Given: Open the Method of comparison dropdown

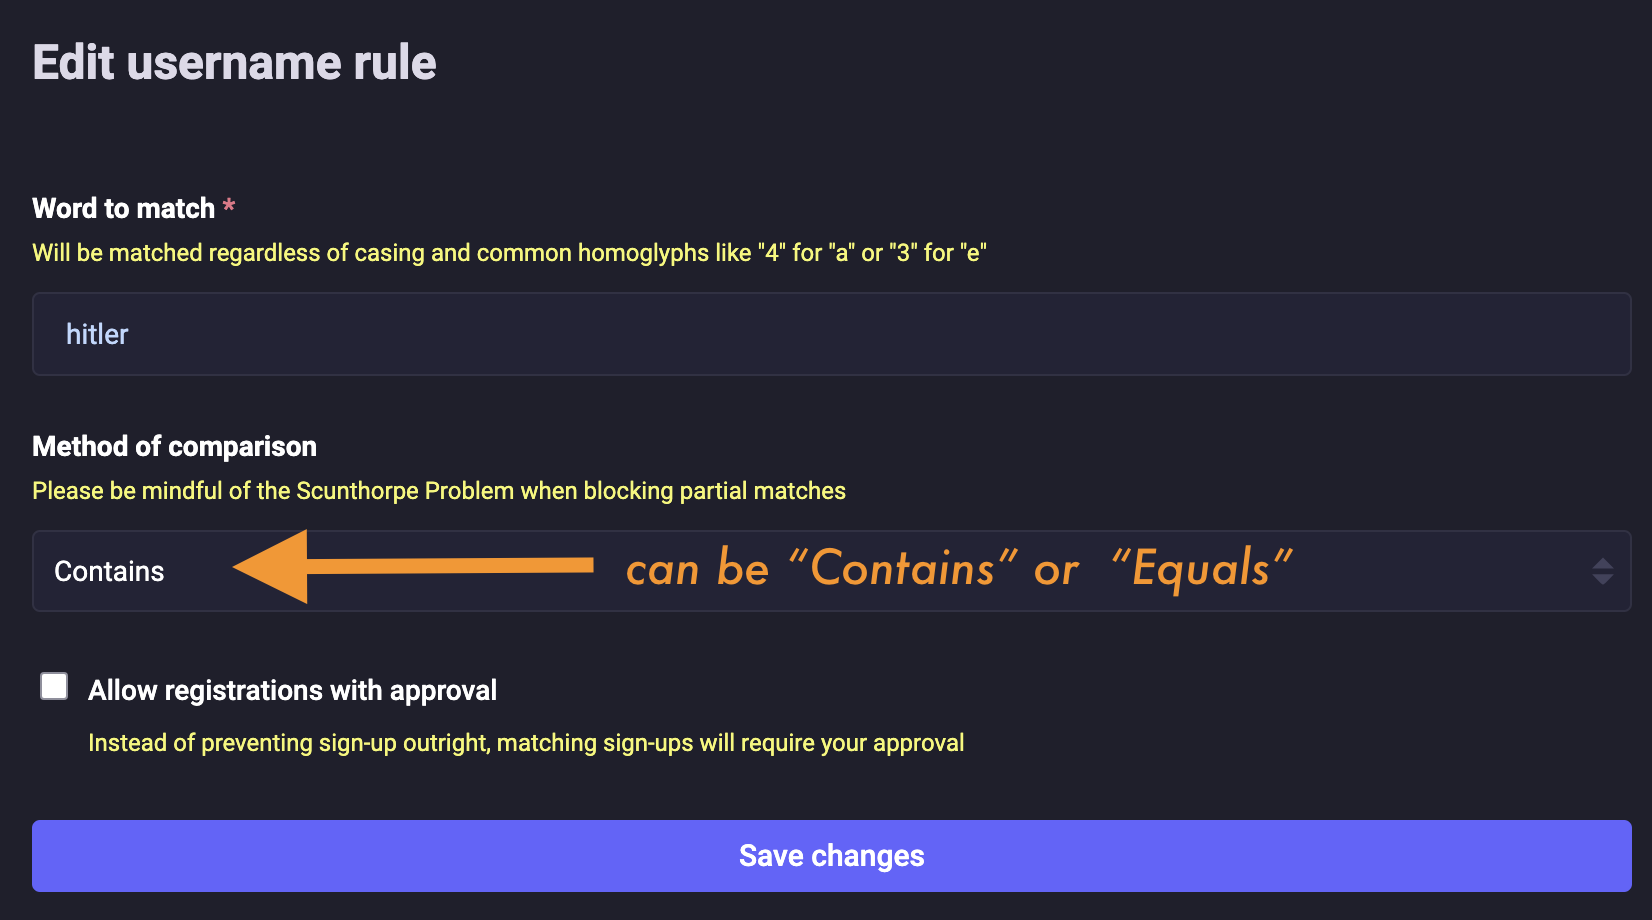Looking at the screenshot, I should [830, 571].
